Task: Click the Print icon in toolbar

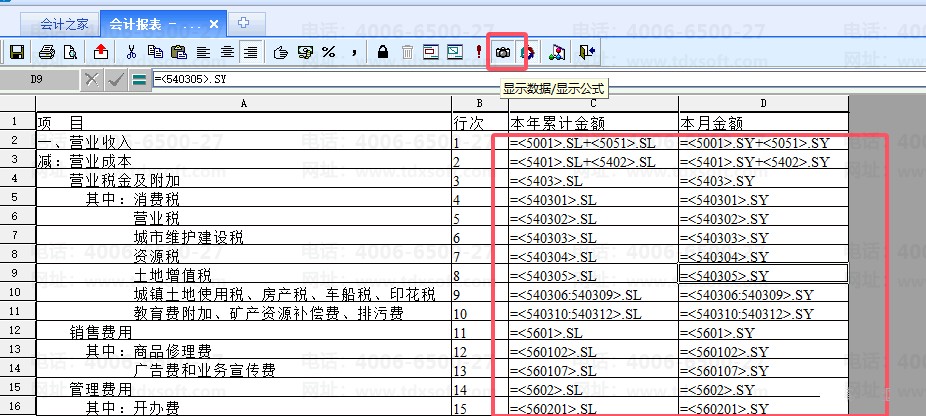Action: [47, 50]
